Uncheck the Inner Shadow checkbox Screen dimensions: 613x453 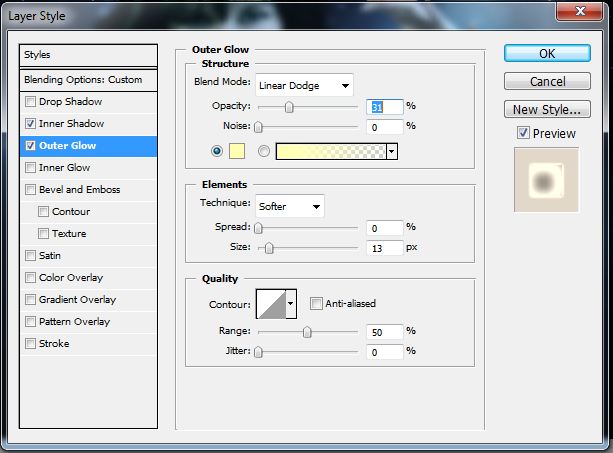click(x=30, y=124)
